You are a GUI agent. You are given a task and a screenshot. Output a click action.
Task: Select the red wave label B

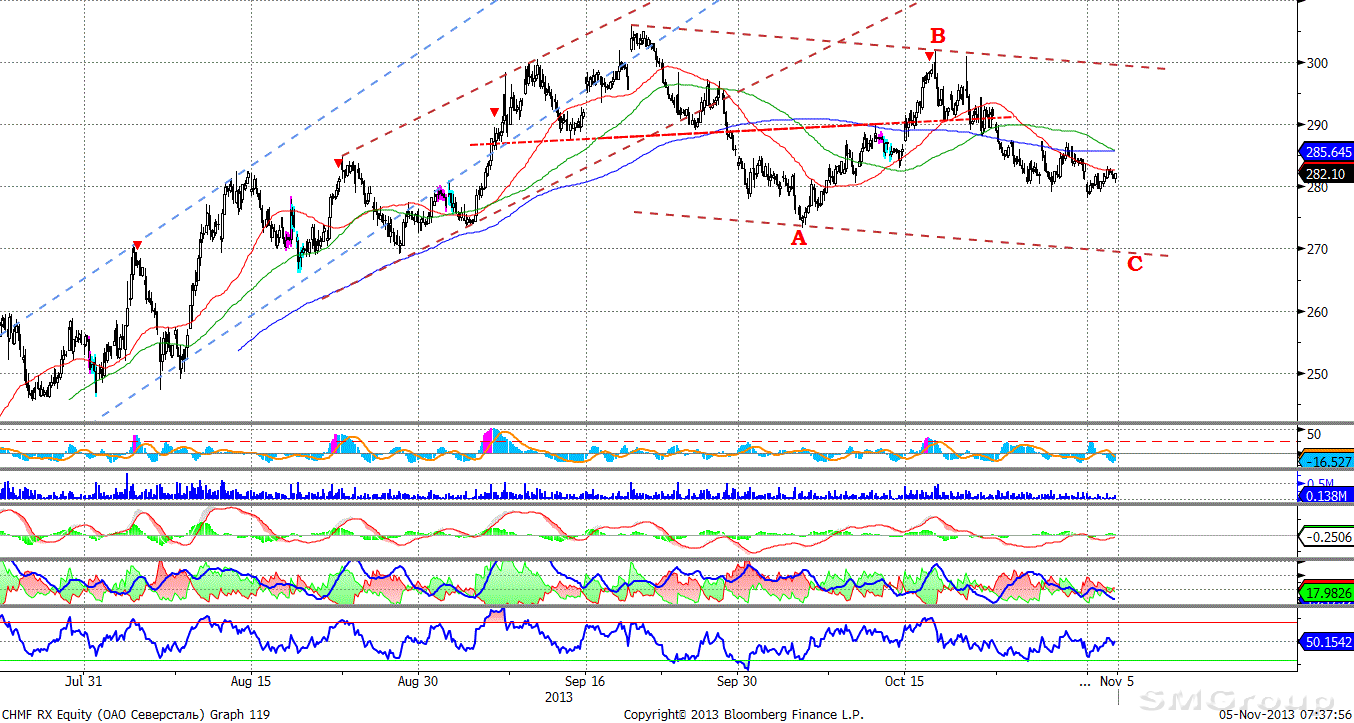(938, 36)
